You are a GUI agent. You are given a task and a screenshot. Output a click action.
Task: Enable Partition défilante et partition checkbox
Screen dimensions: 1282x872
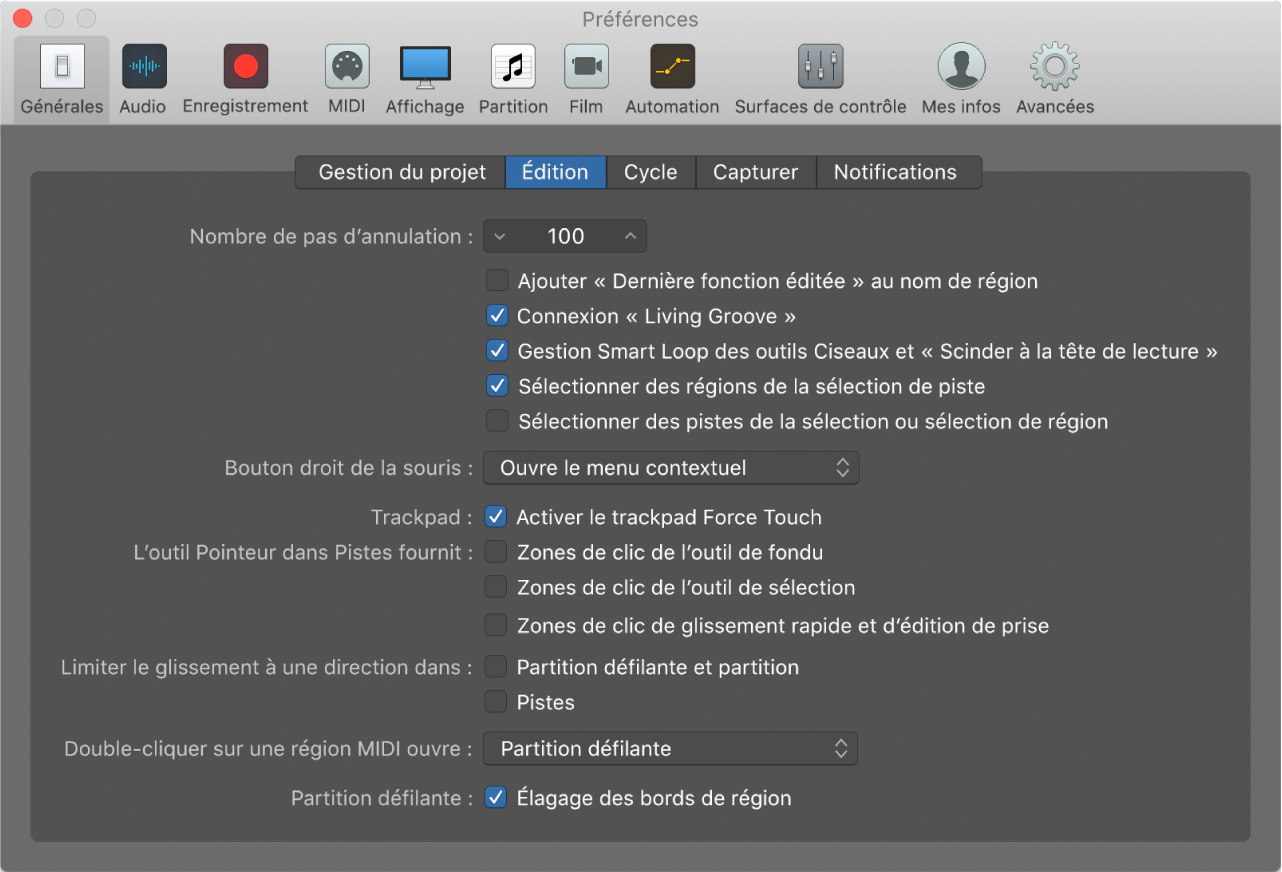[496, 667]
